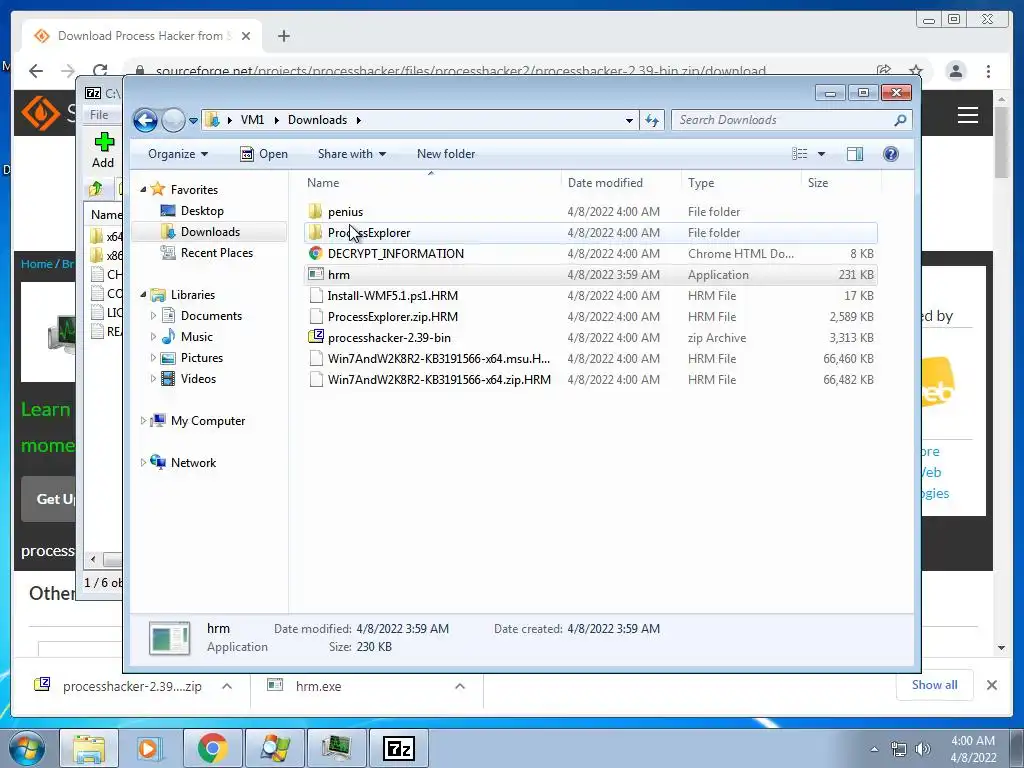Screen dimensions: 1024x768
Task: Select the Music library
Action: click(x=197, y=337)
